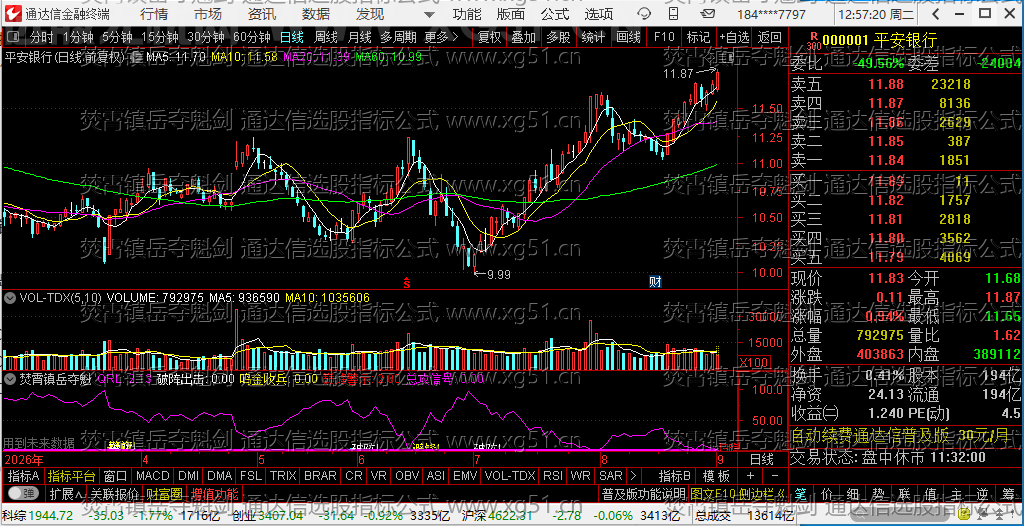Click the circle icon before VOL-TDX

pyautogui.click(x=10, y=297)
